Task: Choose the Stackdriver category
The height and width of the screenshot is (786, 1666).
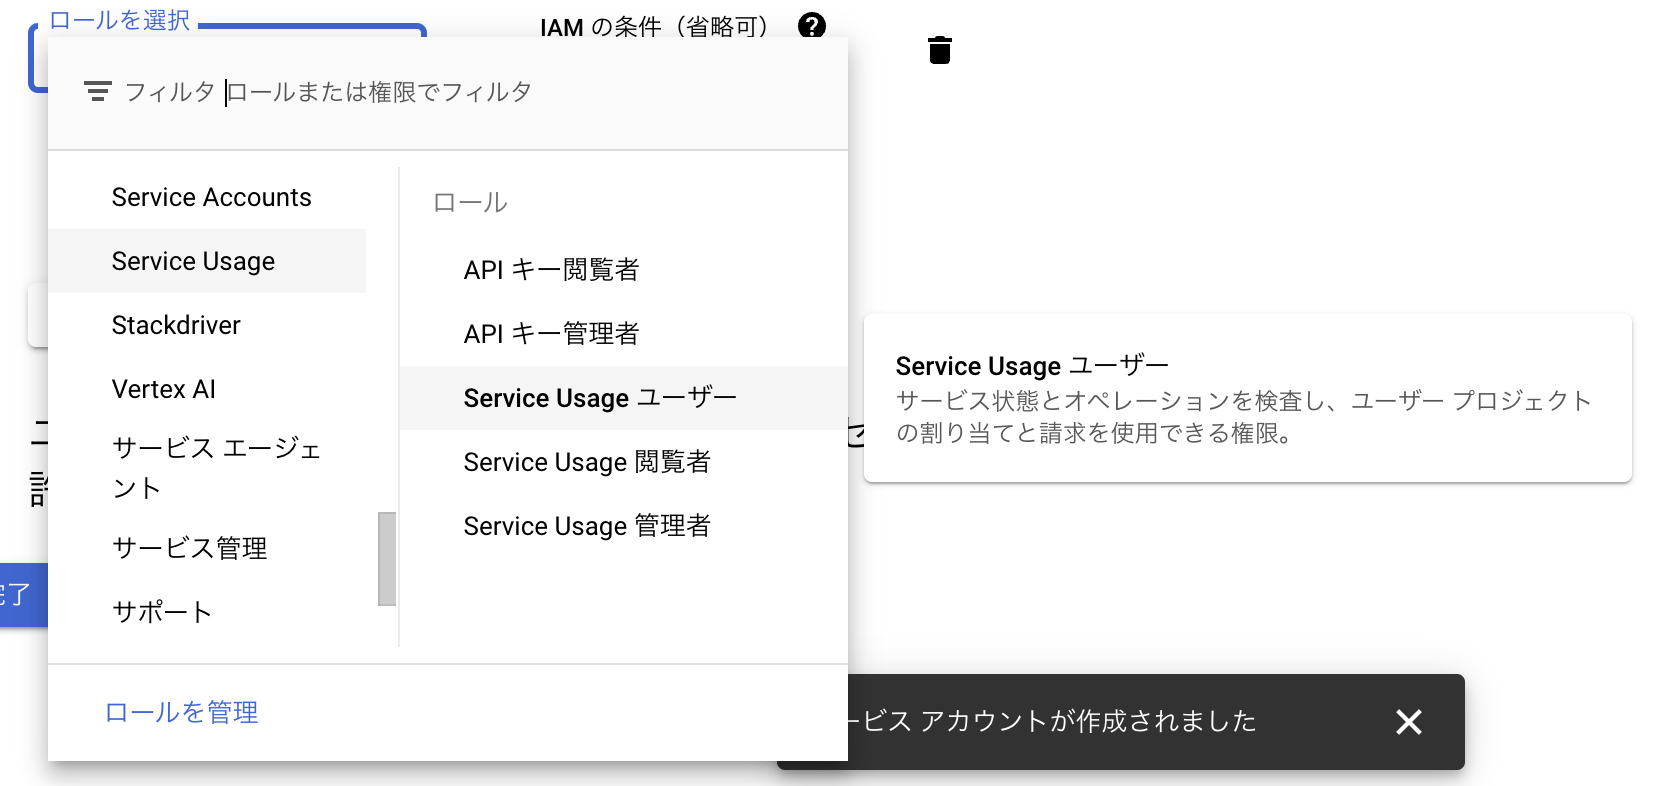Action: [x=176, y=326]
